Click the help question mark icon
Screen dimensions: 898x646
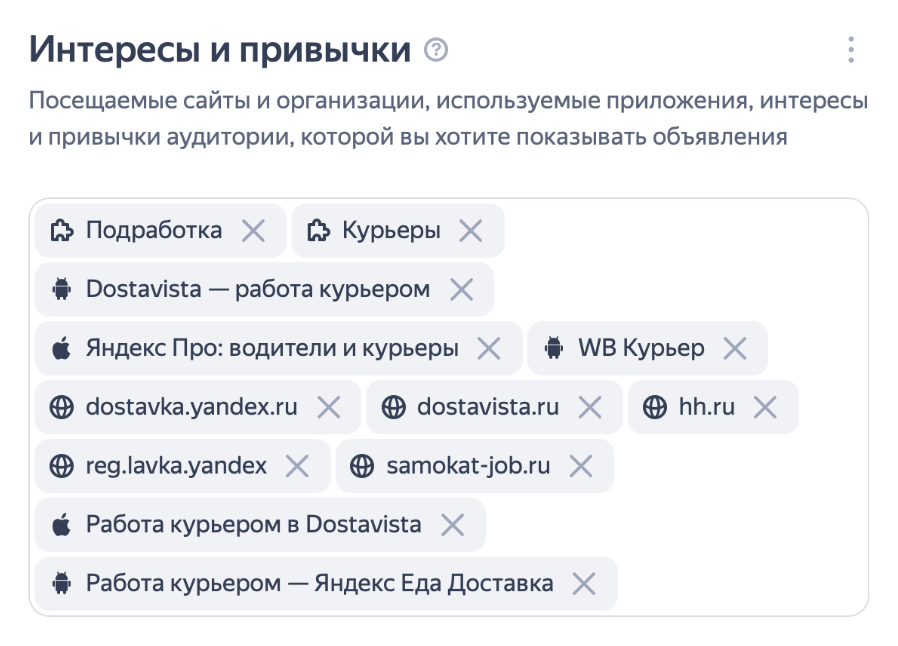[x=435, y=49]
